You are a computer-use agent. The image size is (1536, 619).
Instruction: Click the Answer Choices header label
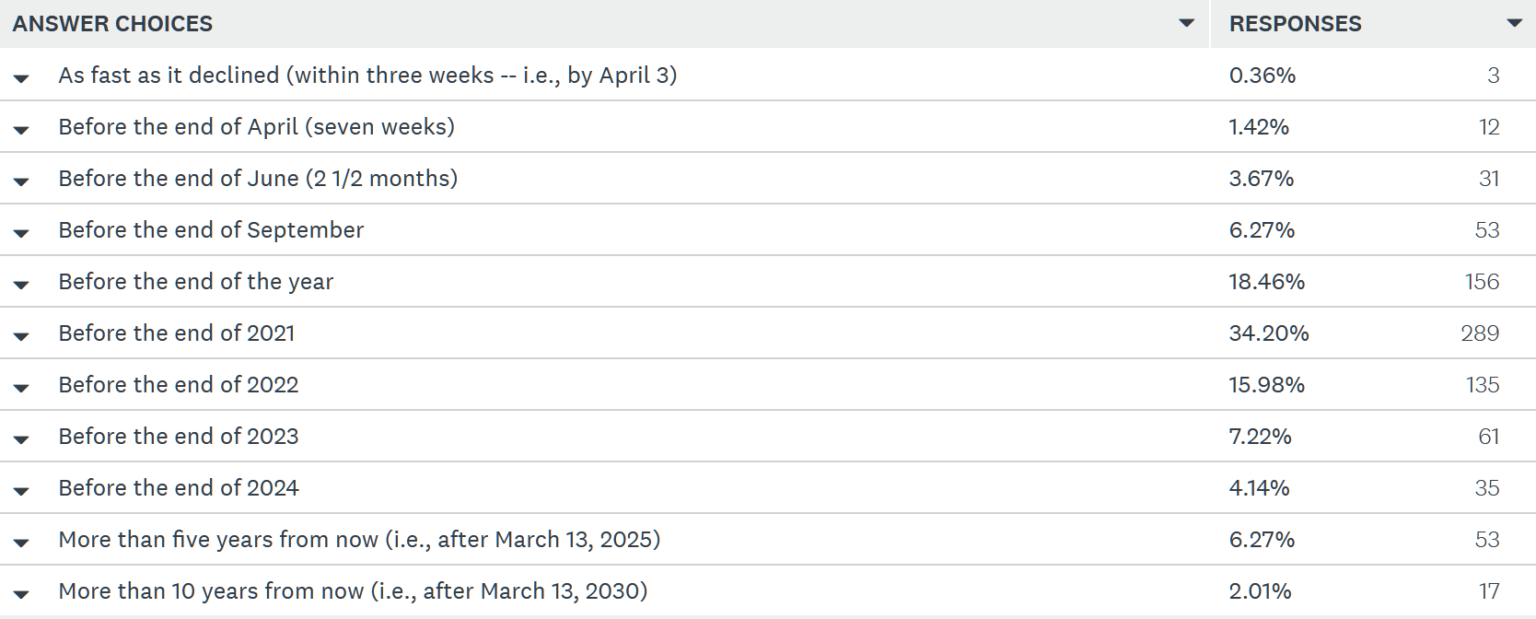(112, 24)
